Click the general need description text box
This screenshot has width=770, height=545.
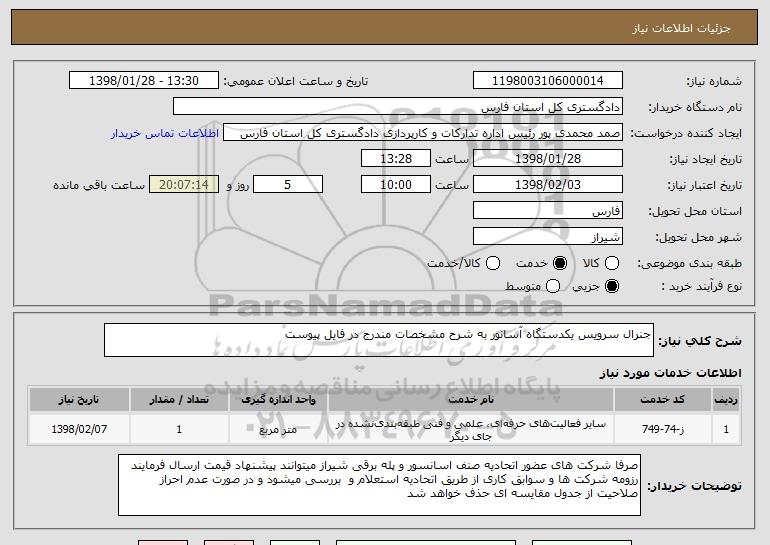click(379, 340)
